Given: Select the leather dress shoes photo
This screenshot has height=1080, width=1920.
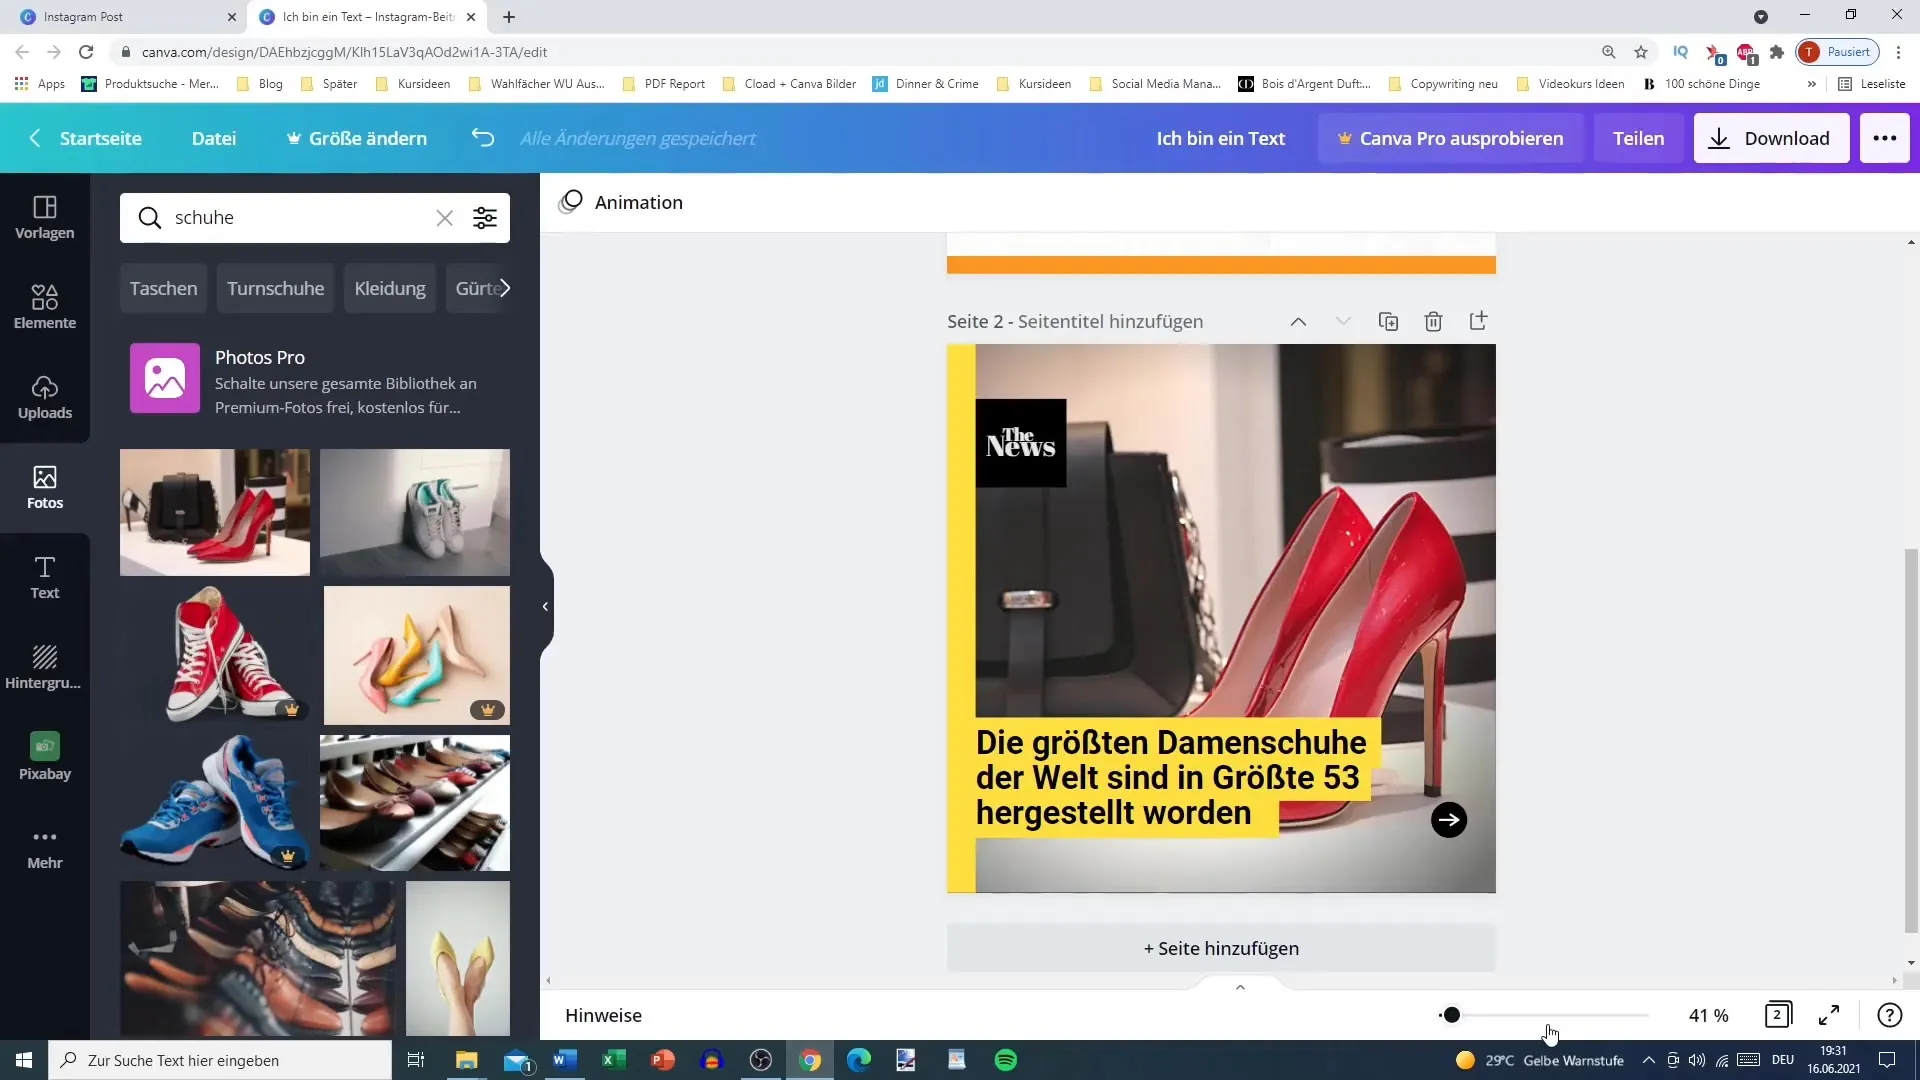Looking at the screenshot, I should tap(258, 958).
